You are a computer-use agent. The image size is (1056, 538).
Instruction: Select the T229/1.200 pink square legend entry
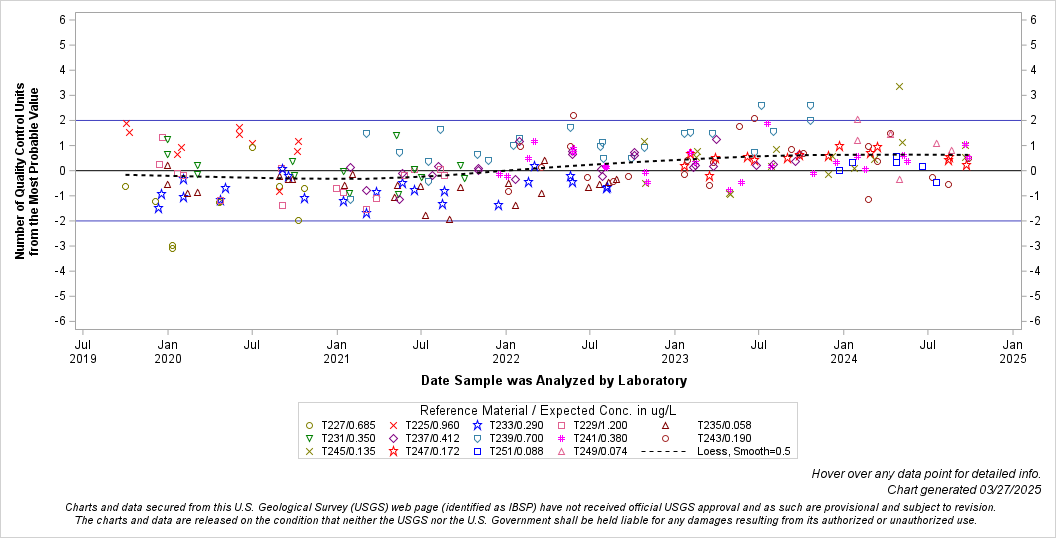pyautogui.click(x=593, y=426)
